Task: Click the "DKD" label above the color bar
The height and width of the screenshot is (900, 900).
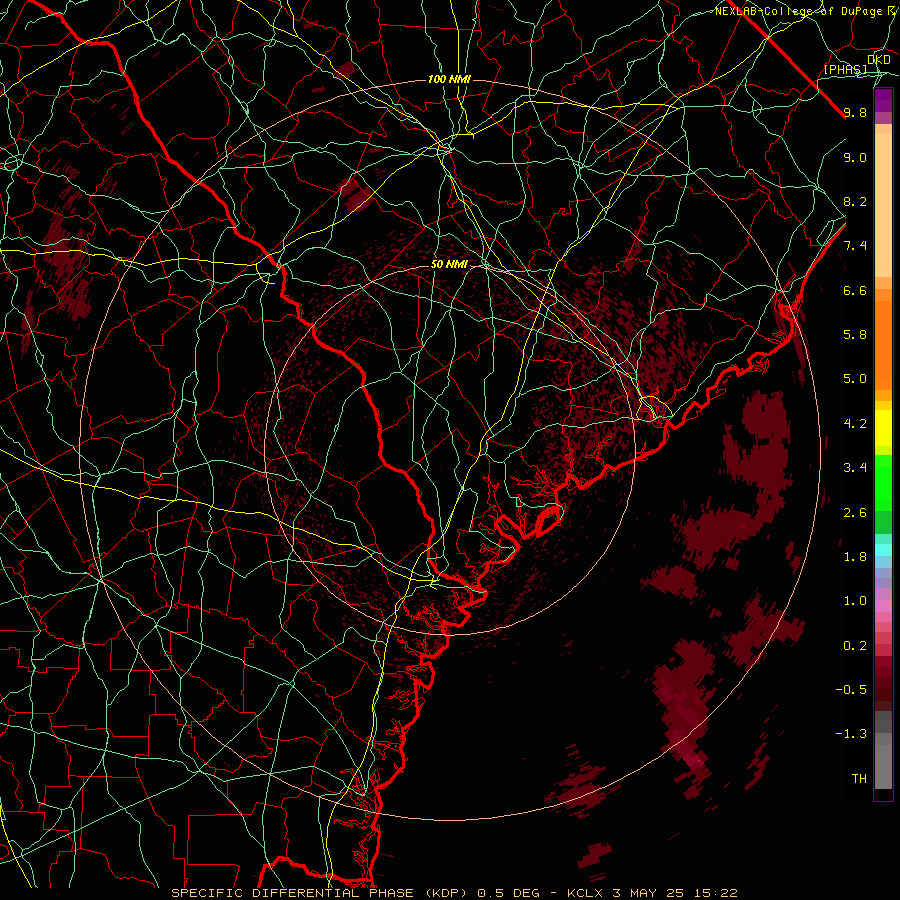Action: point(879,59)
